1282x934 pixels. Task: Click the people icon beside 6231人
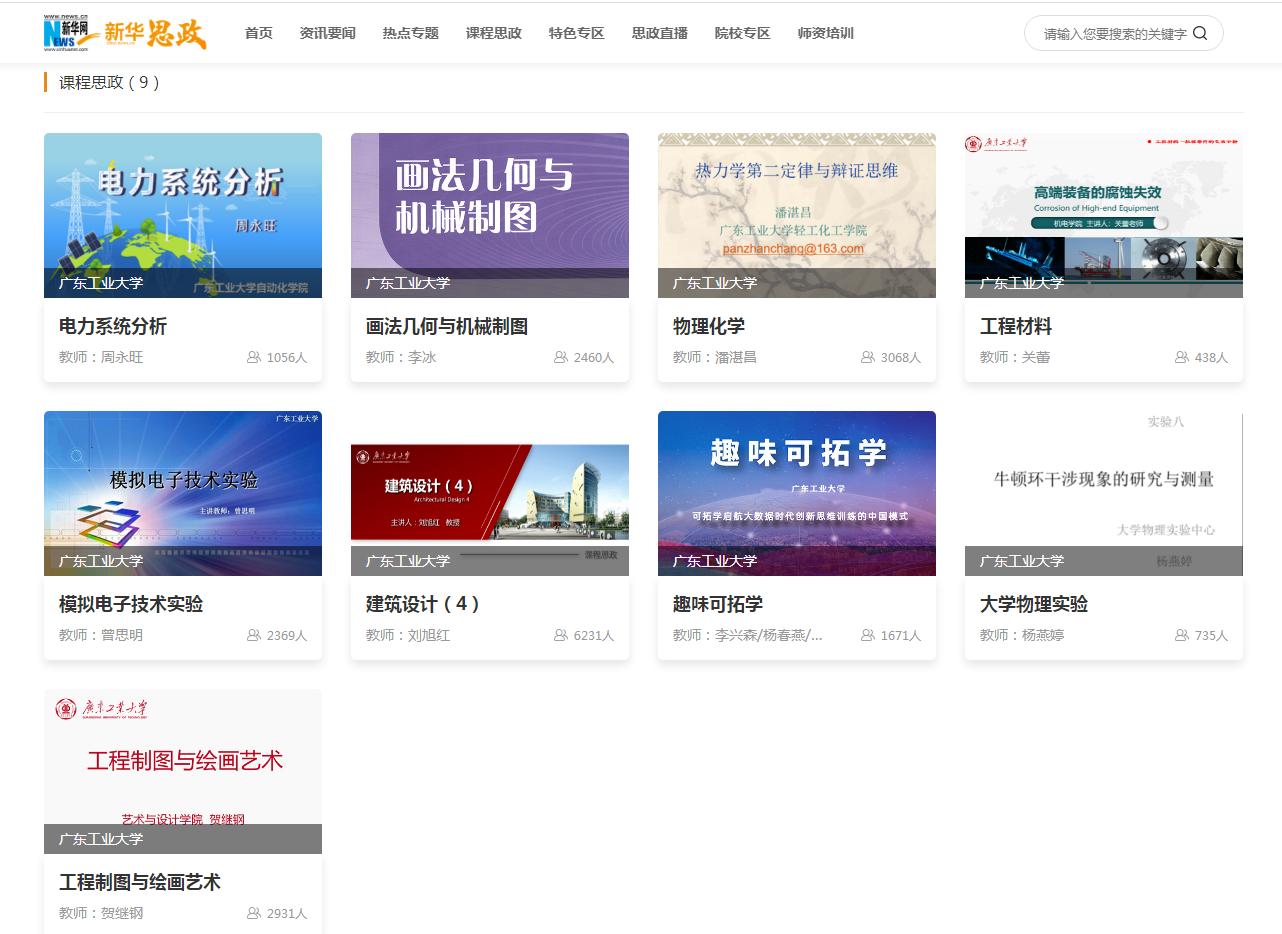[561, 635]
